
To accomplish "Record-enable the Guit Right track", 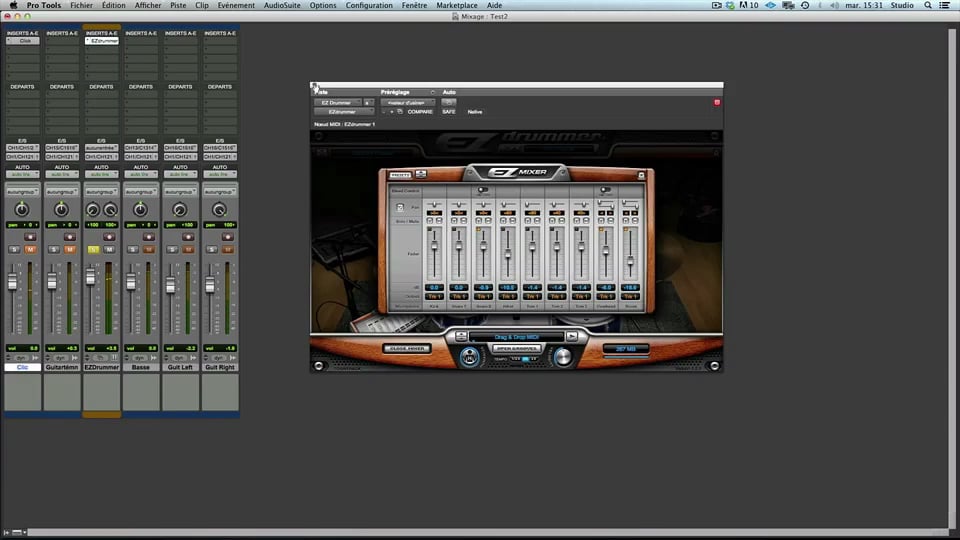I will pos(228,236).
